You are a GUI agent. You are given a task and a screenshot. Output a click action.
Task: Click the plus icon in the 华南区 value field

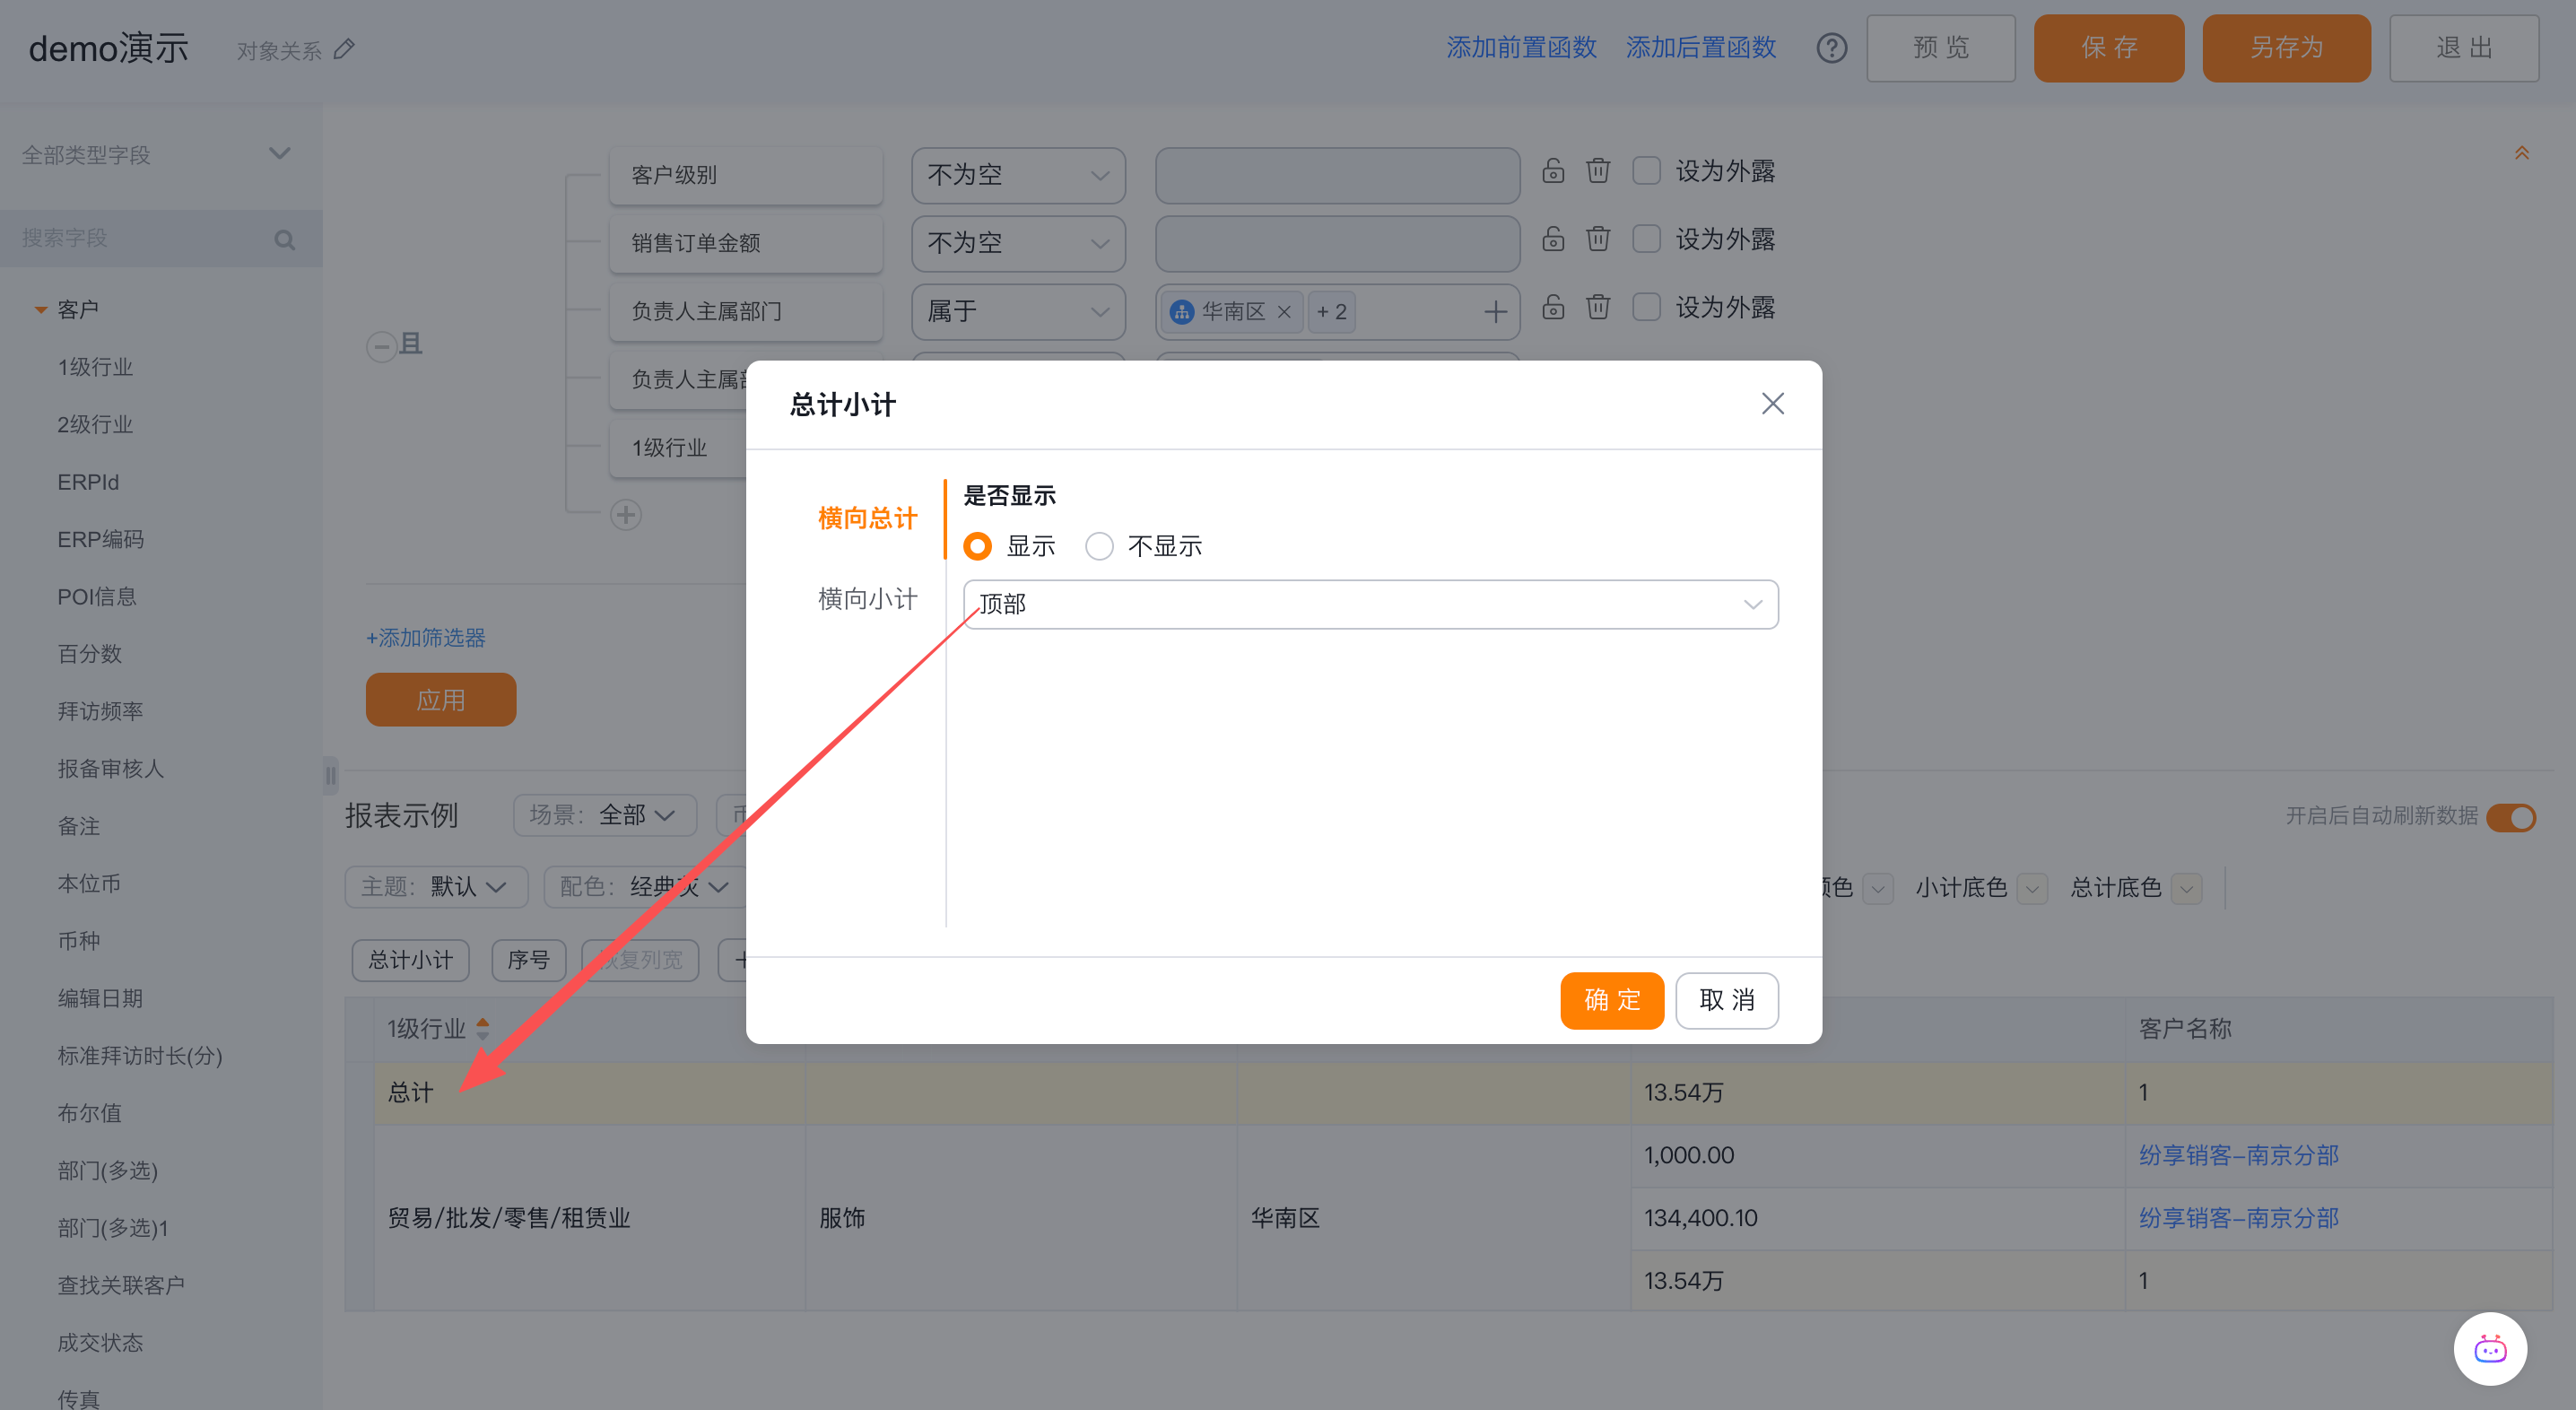coord(1495,312)
